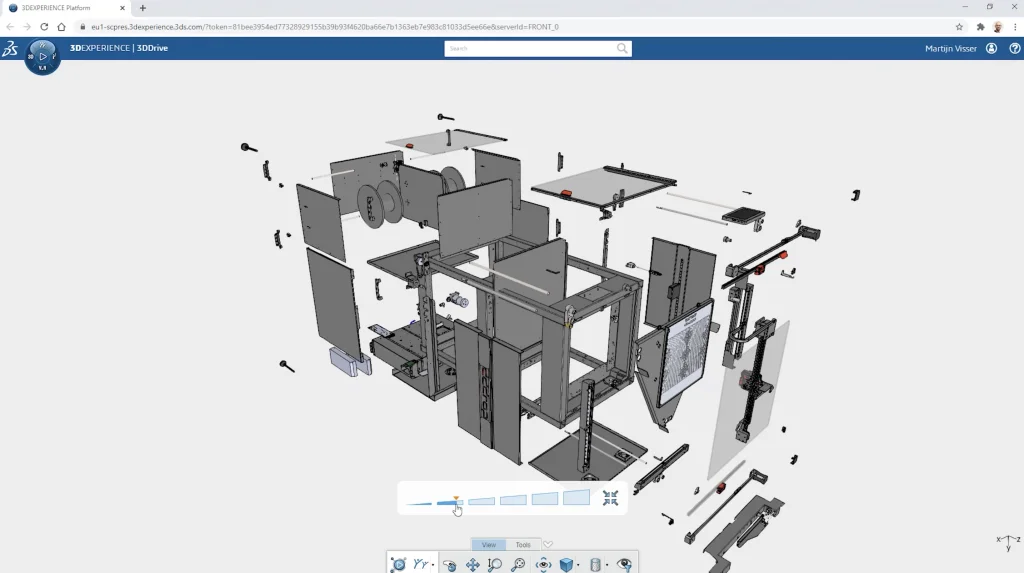
Task: Open dropdown arrow next to blue cube
Action: (x=578, y=565)
